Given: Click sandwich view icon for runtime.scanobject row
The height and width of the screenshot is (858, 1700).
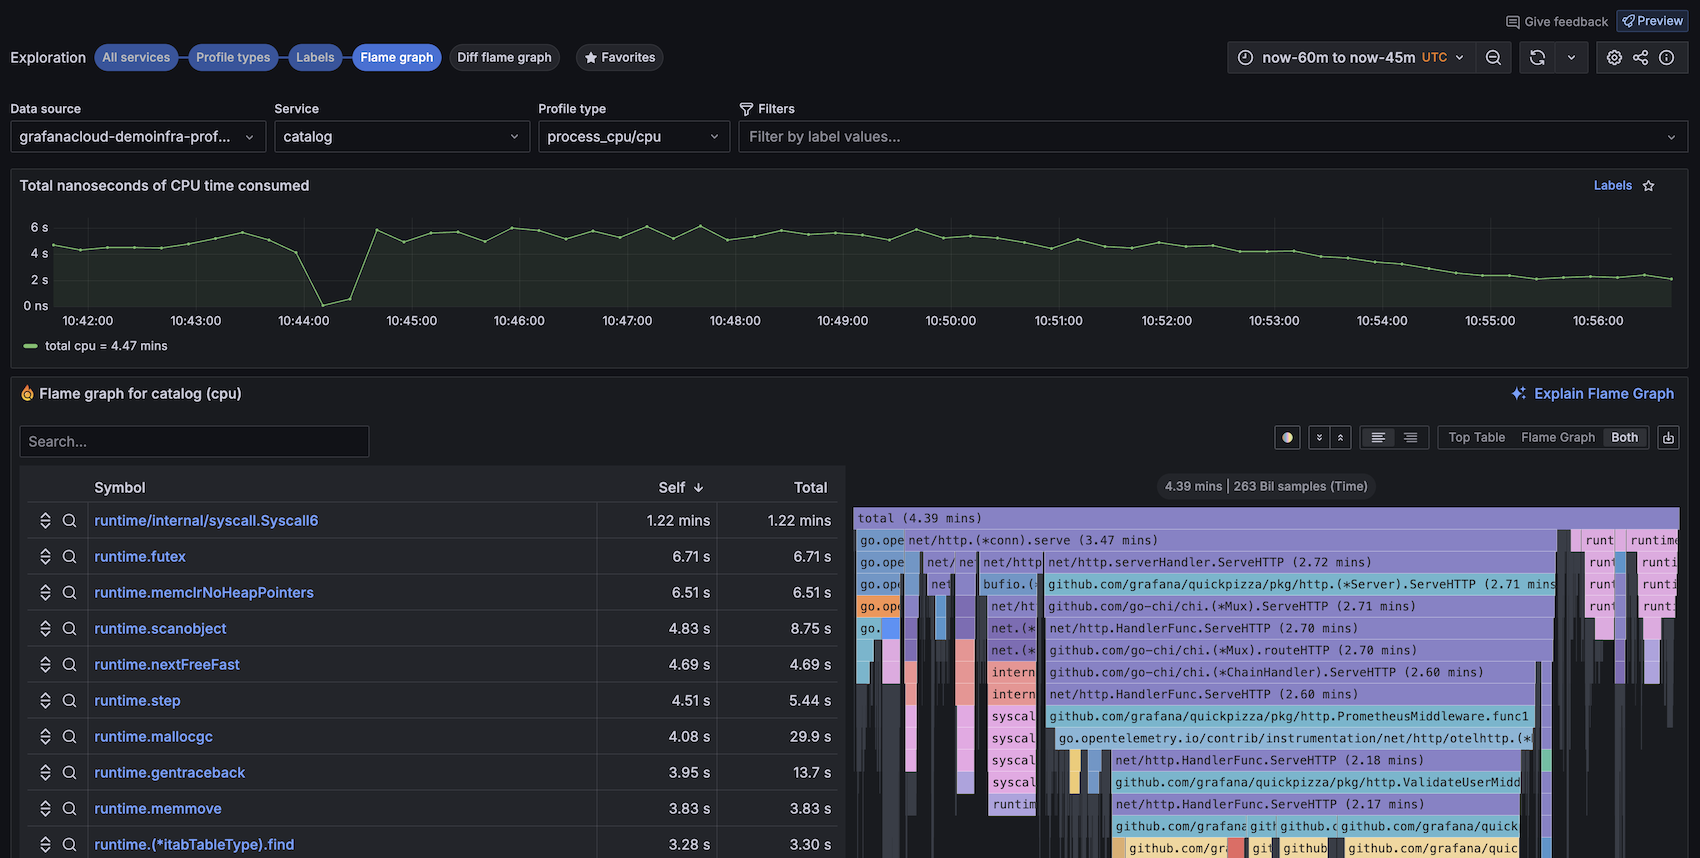Looking at the screenshot, I should point(45,629).
